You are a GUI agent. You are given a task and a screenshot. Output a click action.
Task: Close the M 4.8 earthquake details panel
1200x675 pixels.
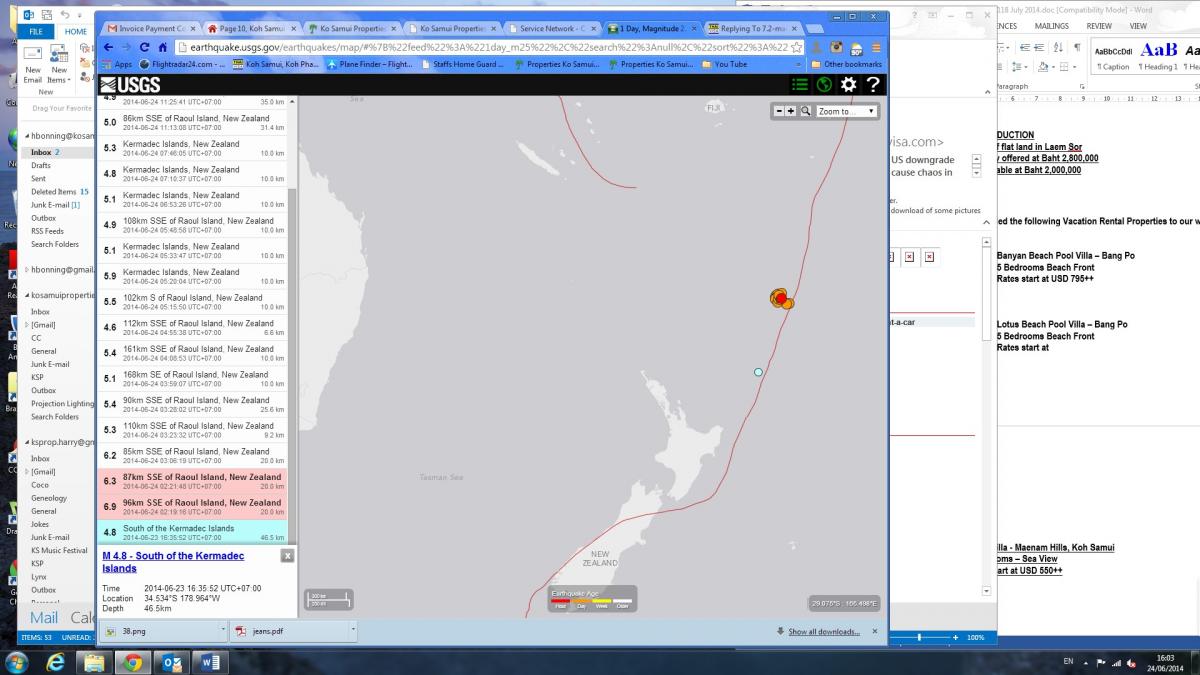pyautogui.click(x=287, y=555)
